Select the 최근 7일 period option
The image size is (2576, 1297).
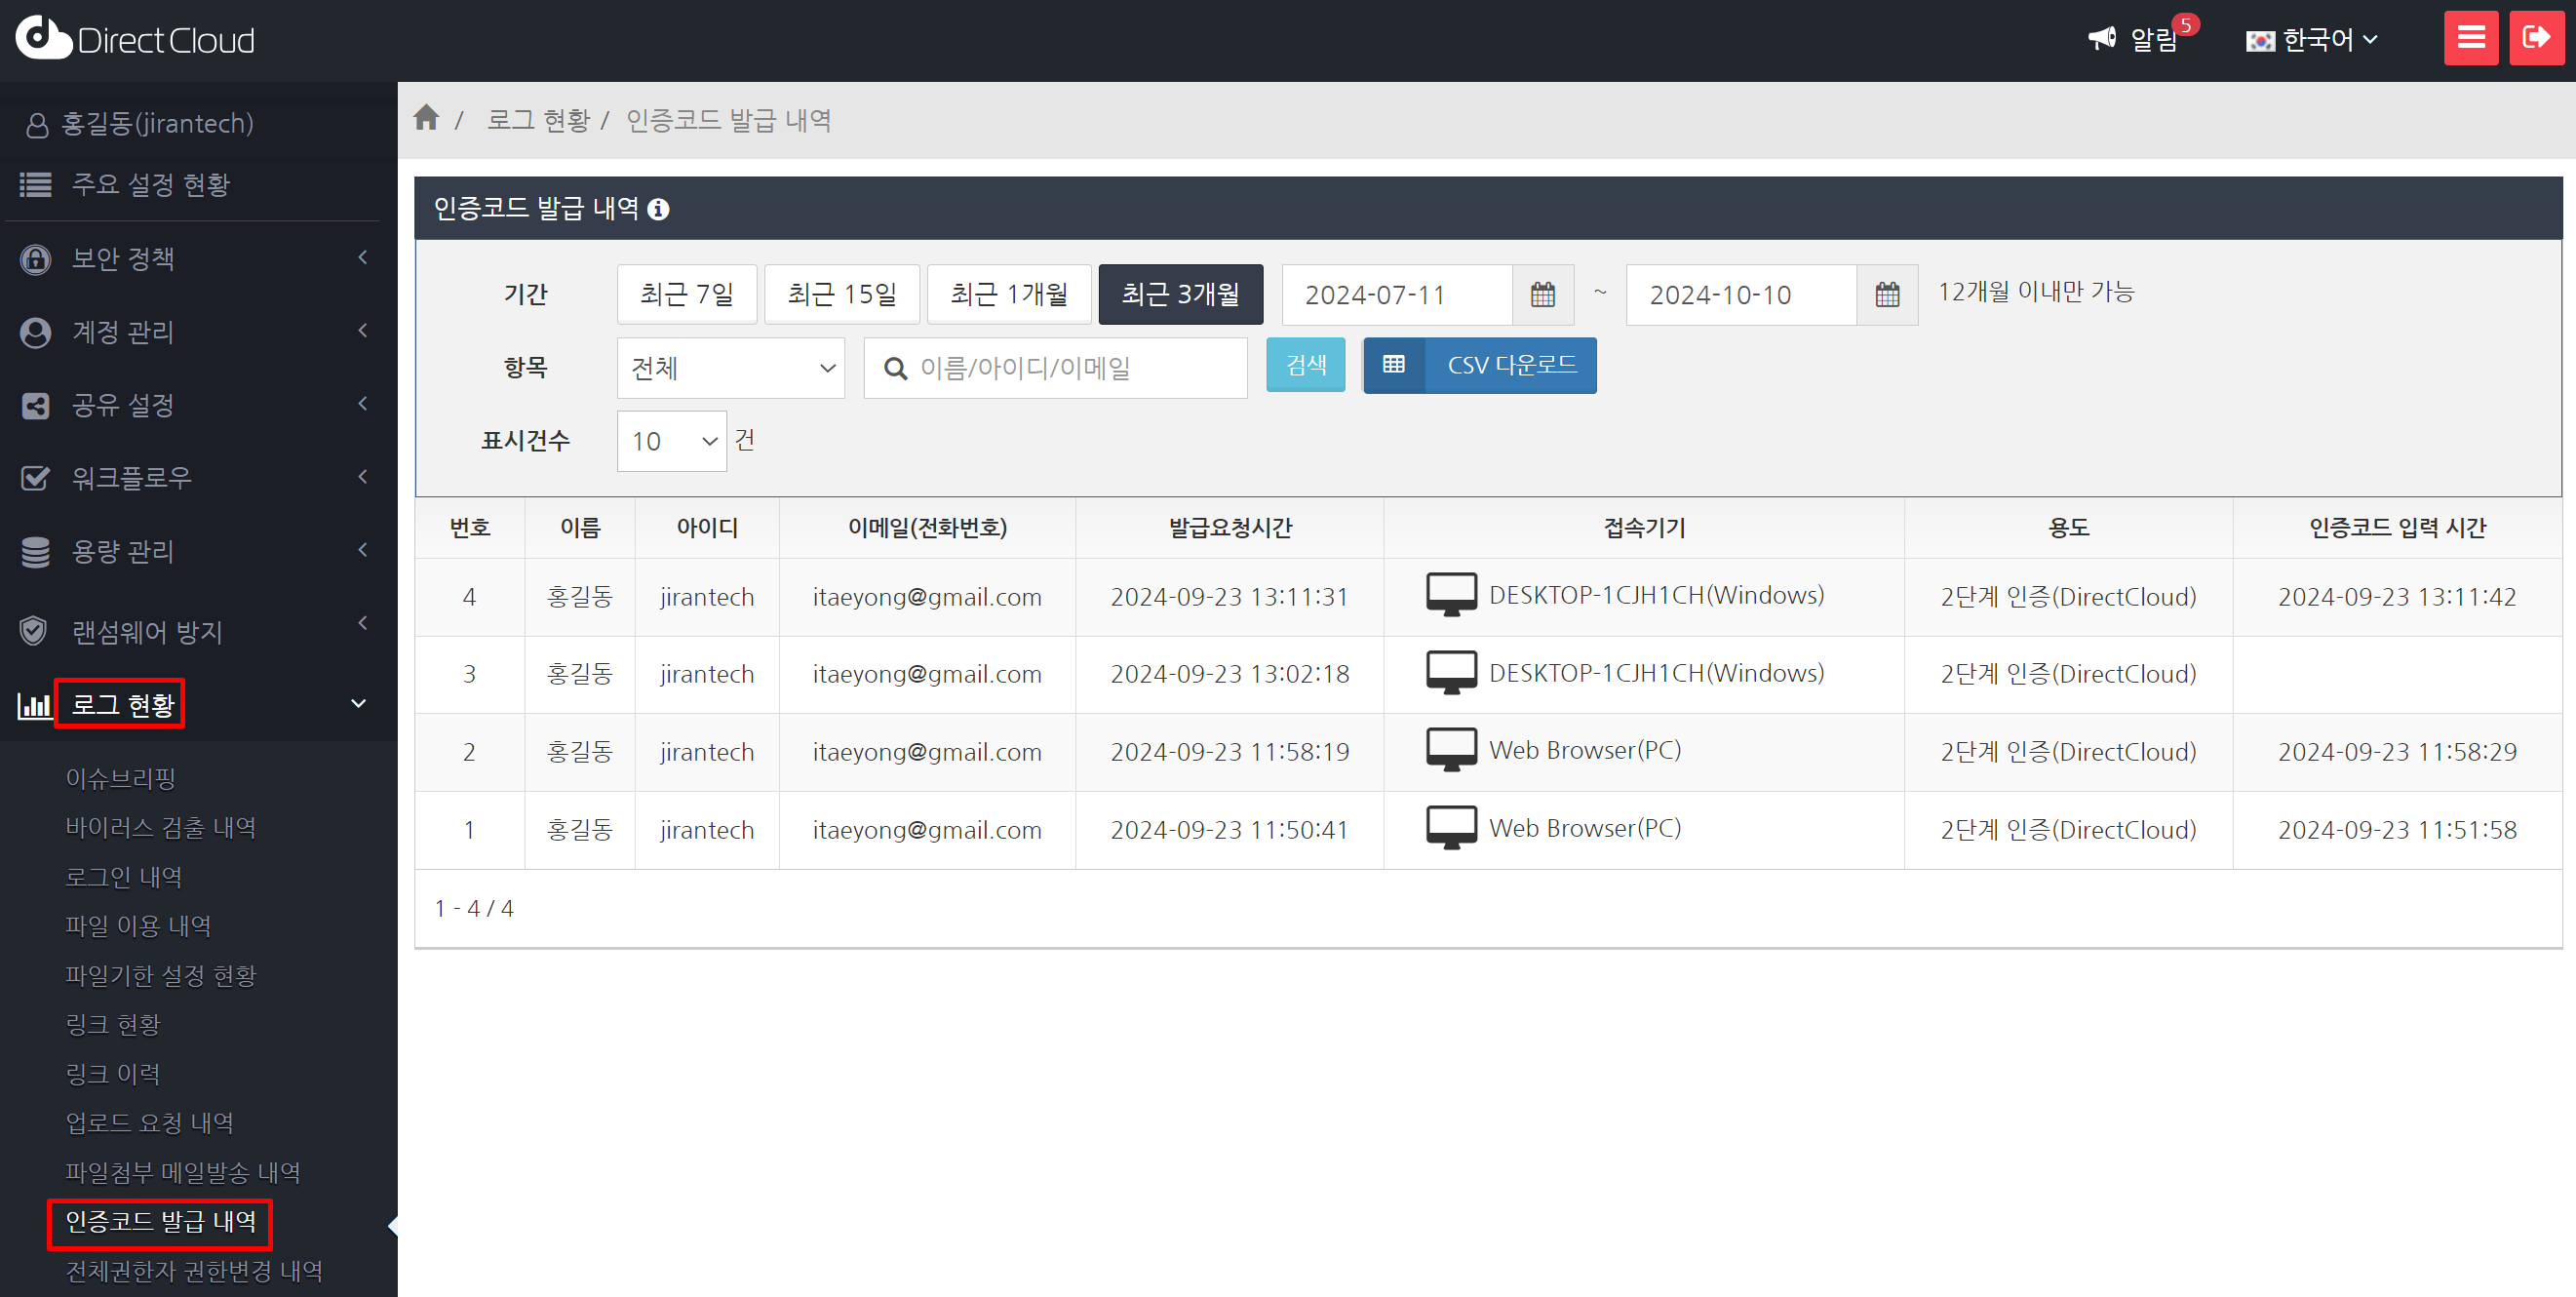coord(686,295)
